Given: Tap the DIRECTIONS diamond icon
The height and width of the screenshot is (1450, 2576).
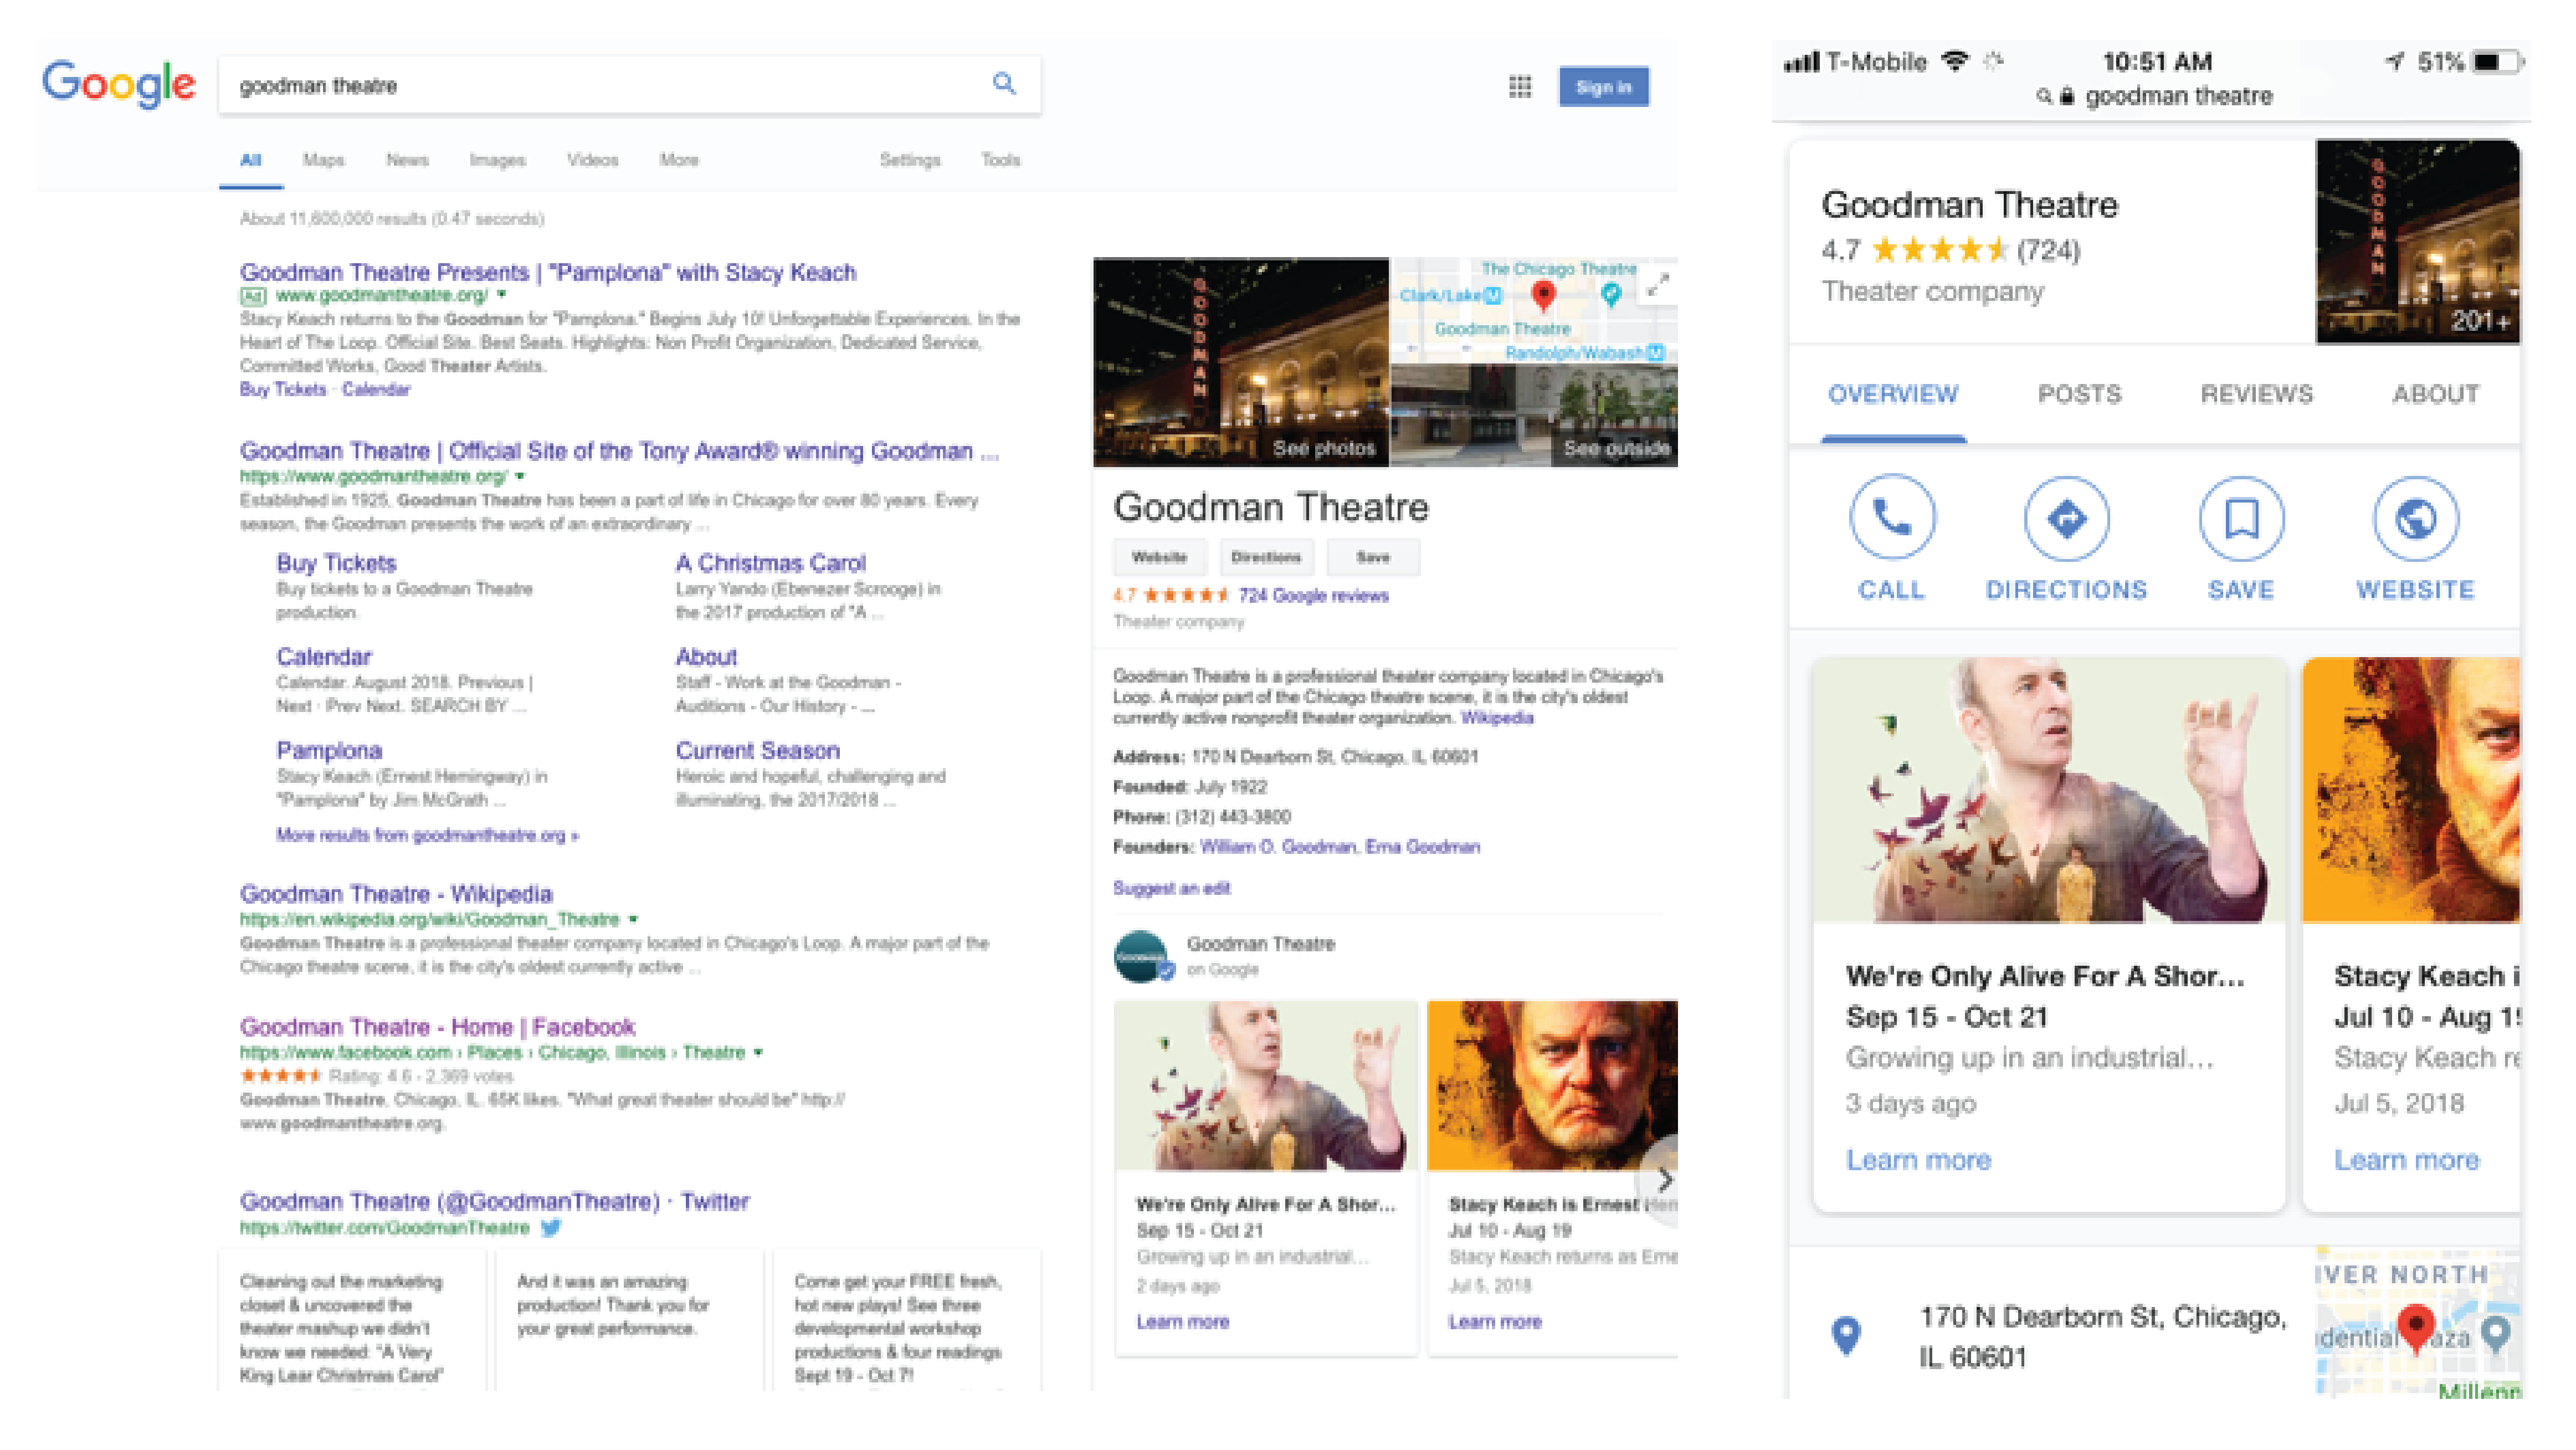Looking at the screenshot, I should [x=2066, y=518].
